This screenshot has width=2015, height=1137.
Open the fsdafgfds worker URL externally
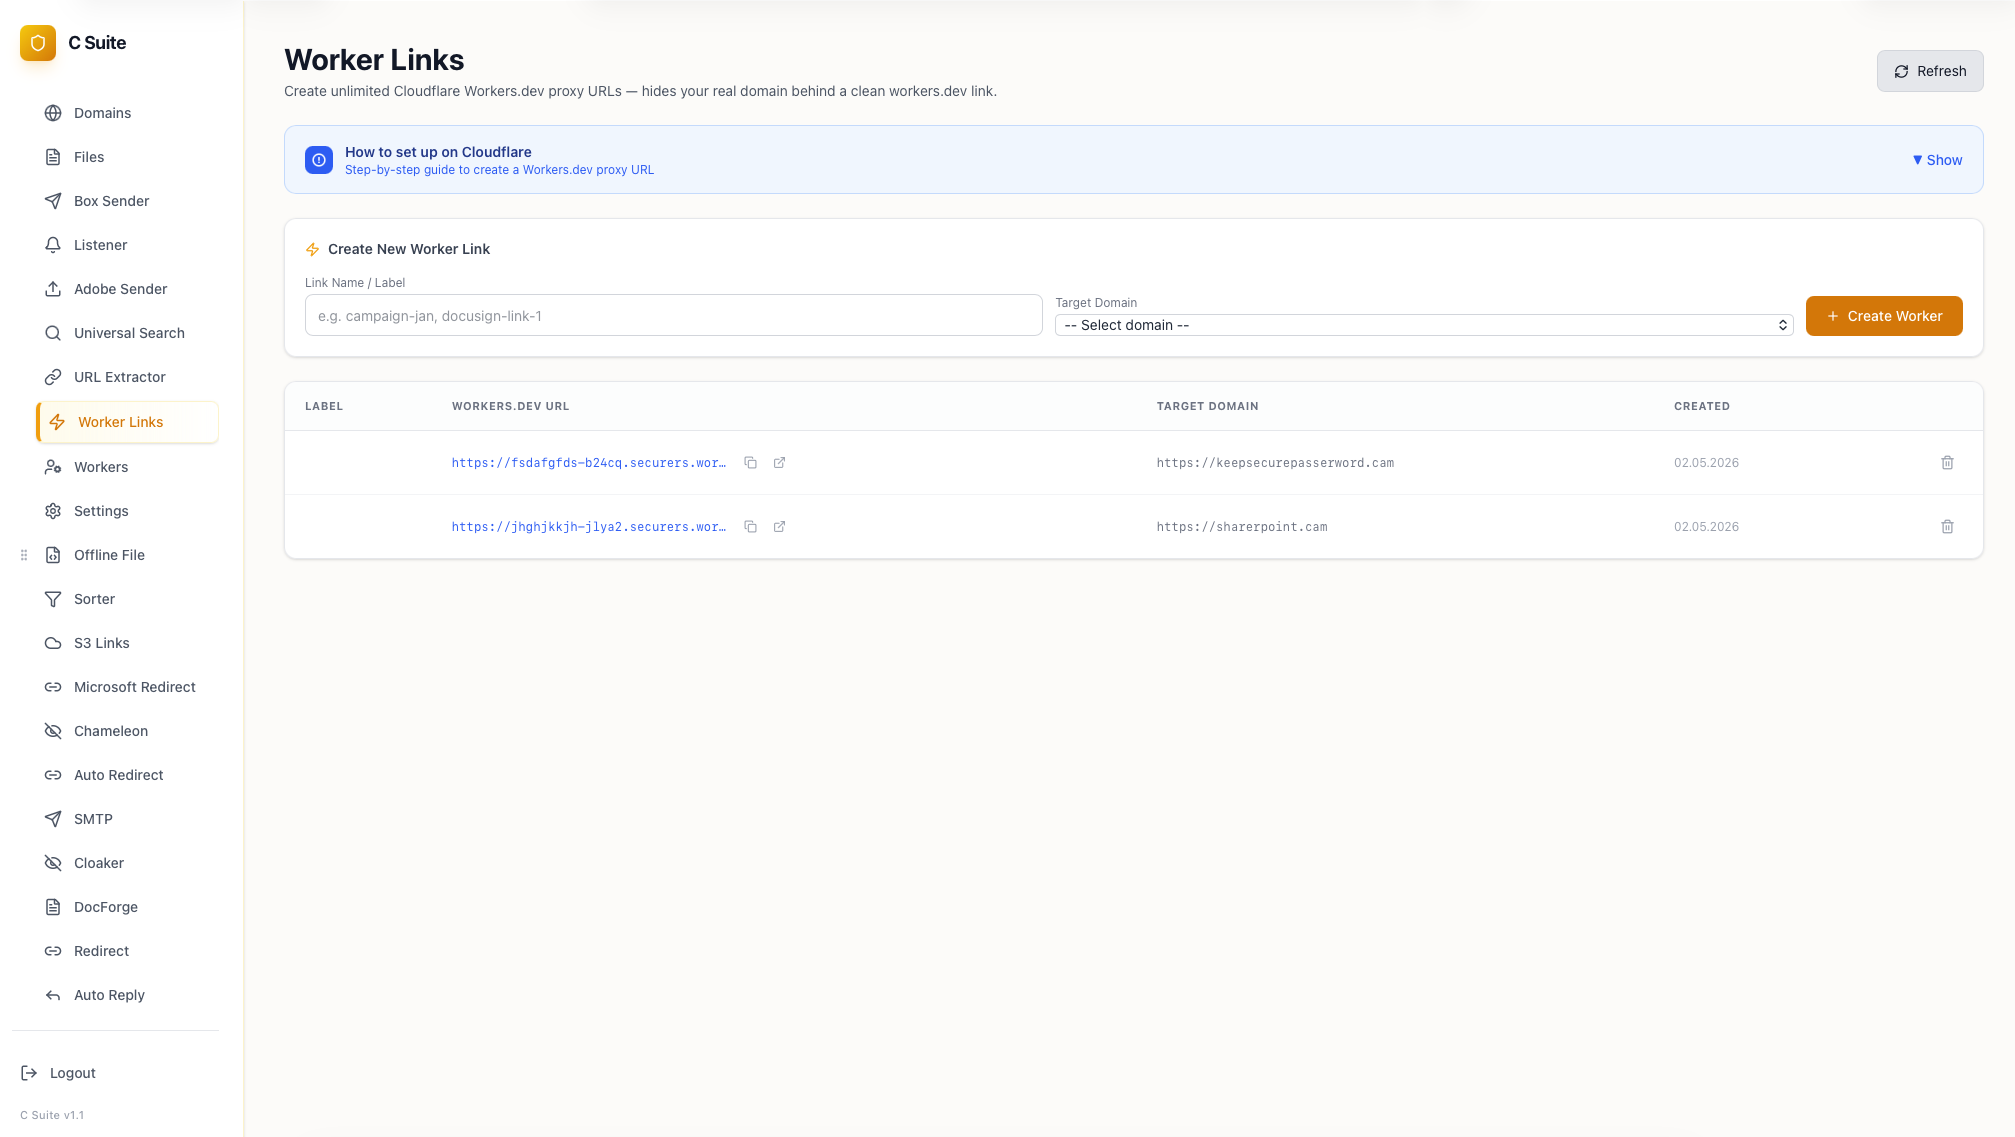coord(779,463)
